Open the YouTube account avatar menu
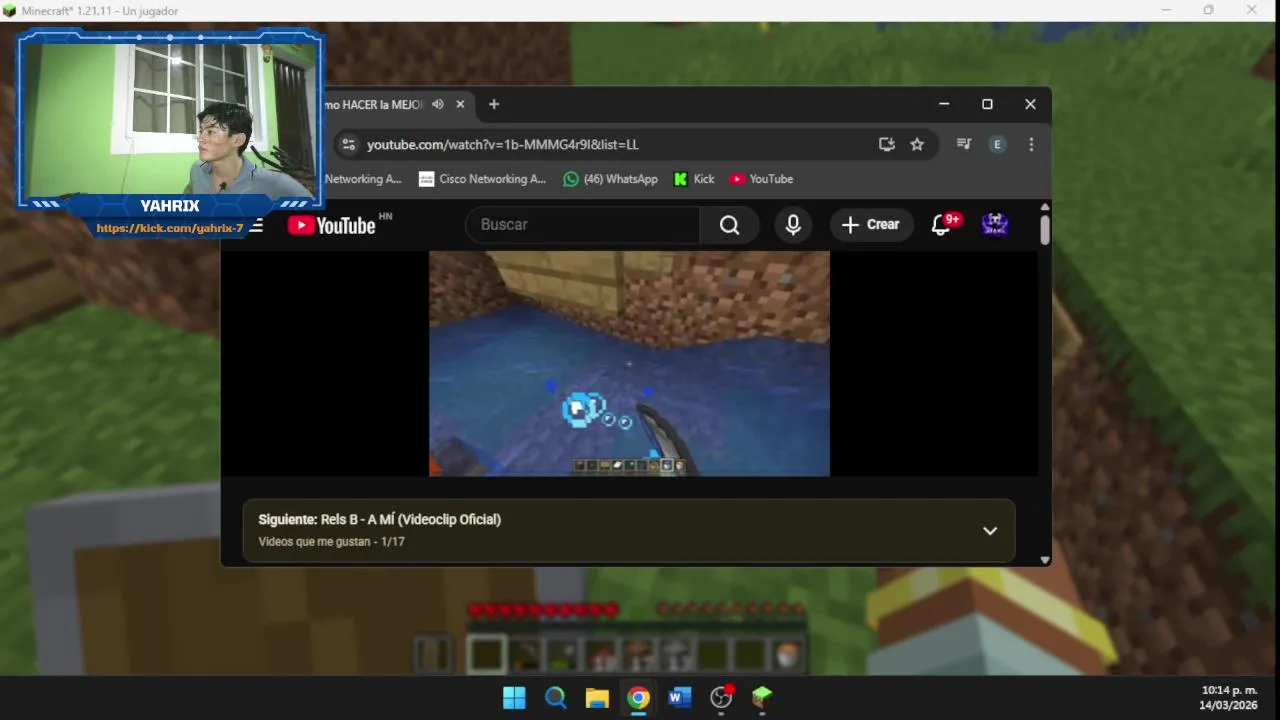The height and width of the screenshot is (720, 1280). click(995, 225)
